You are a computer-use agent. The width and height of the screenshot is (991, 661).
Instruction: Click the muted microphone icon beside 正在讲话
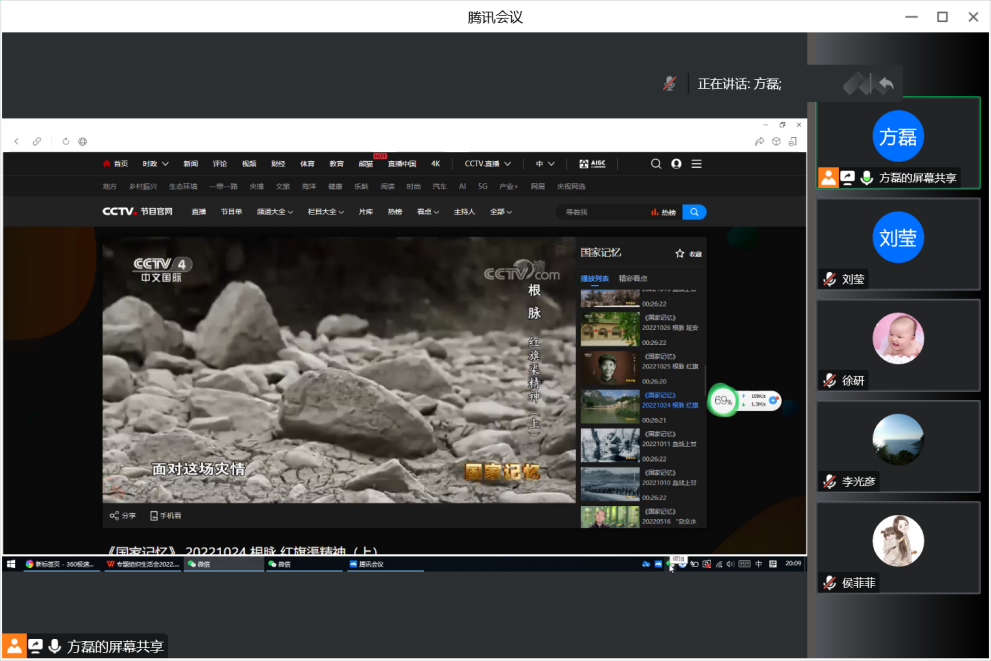tap(669, 83)
